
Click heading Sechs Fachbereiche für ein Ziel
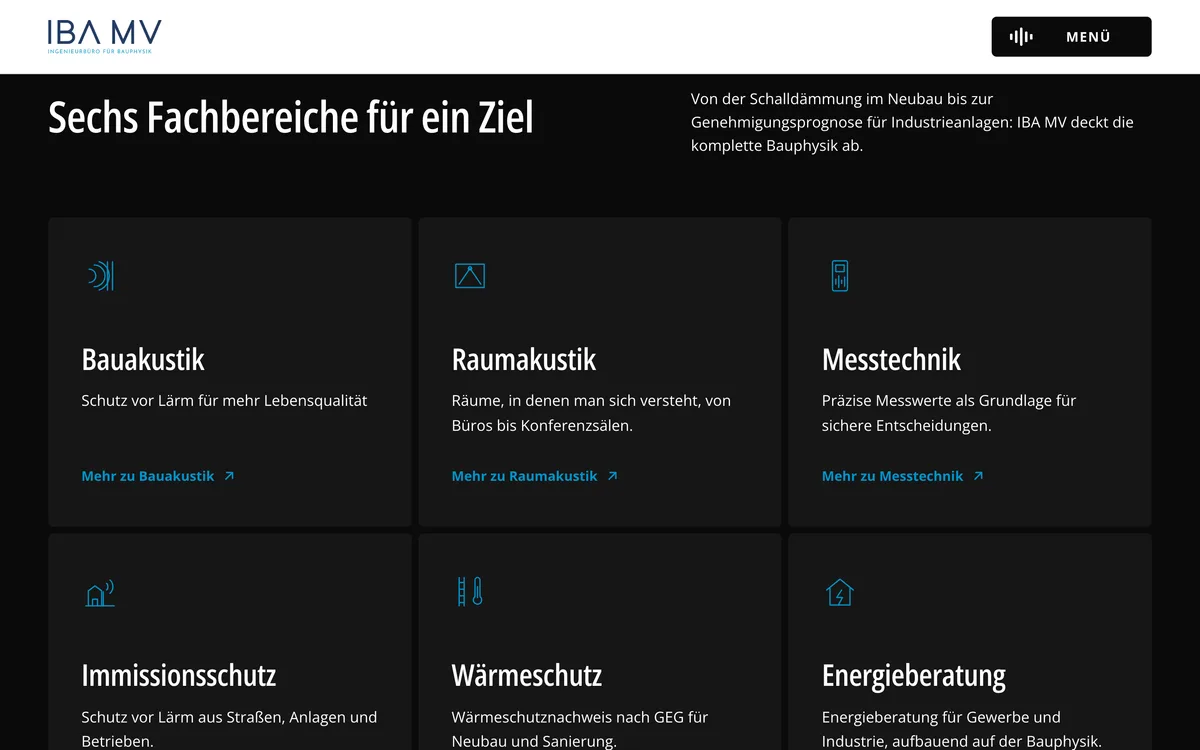pyautogui.click(x=291, y=118)
